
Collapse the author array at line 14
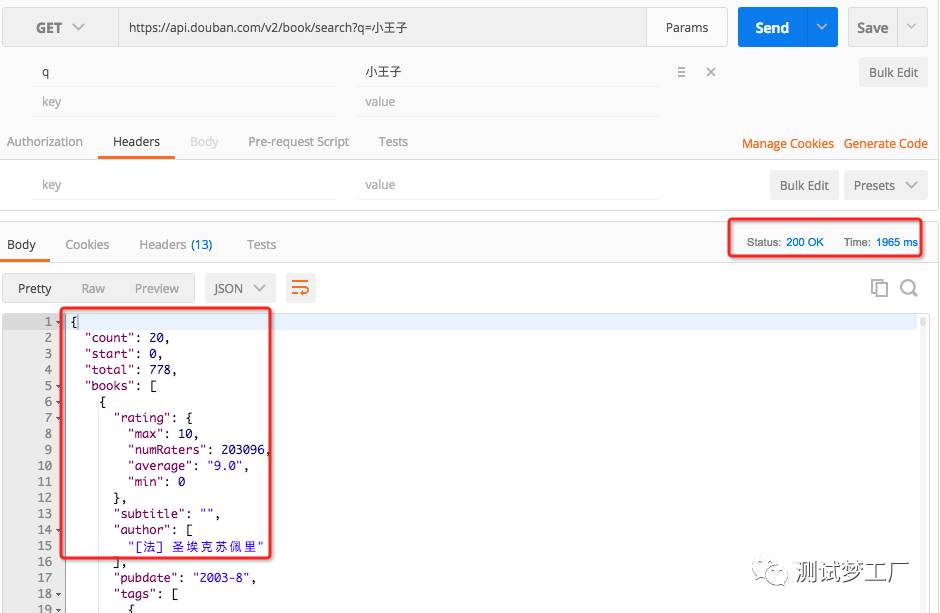tap(58, 530)
